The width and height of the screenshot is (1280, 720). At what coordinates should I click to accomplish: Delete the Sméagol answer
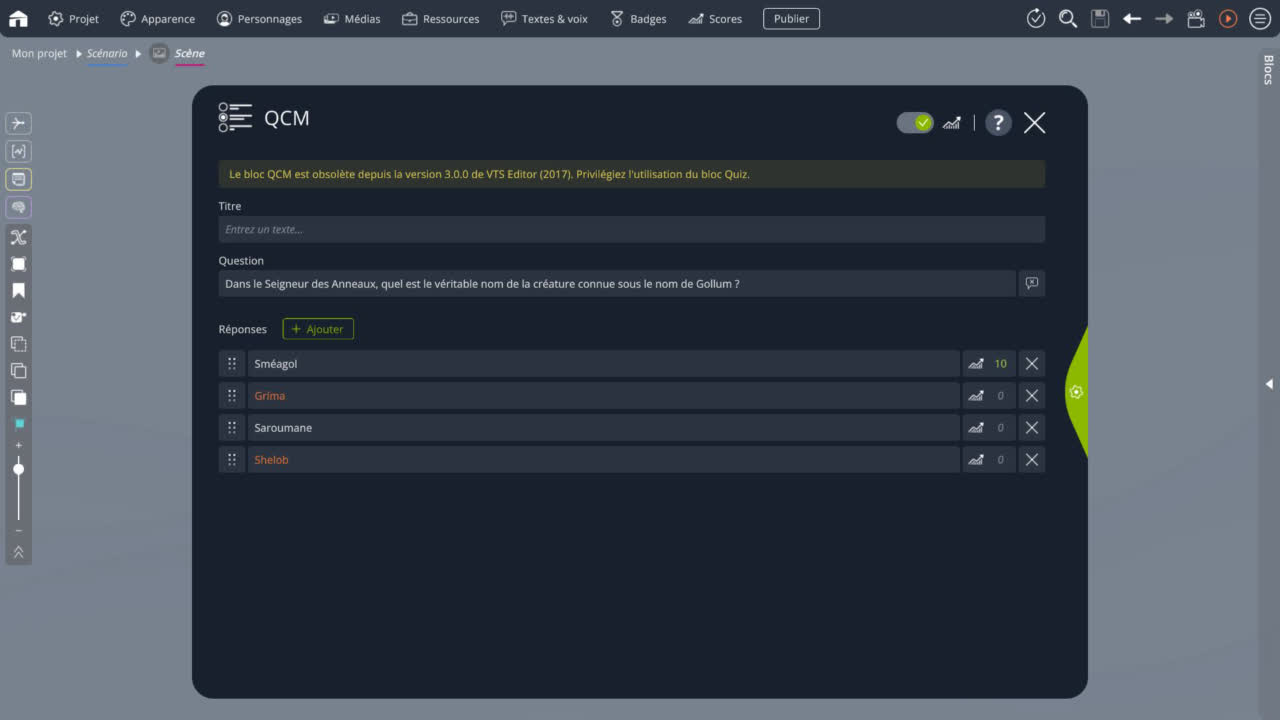(1032, 363)
